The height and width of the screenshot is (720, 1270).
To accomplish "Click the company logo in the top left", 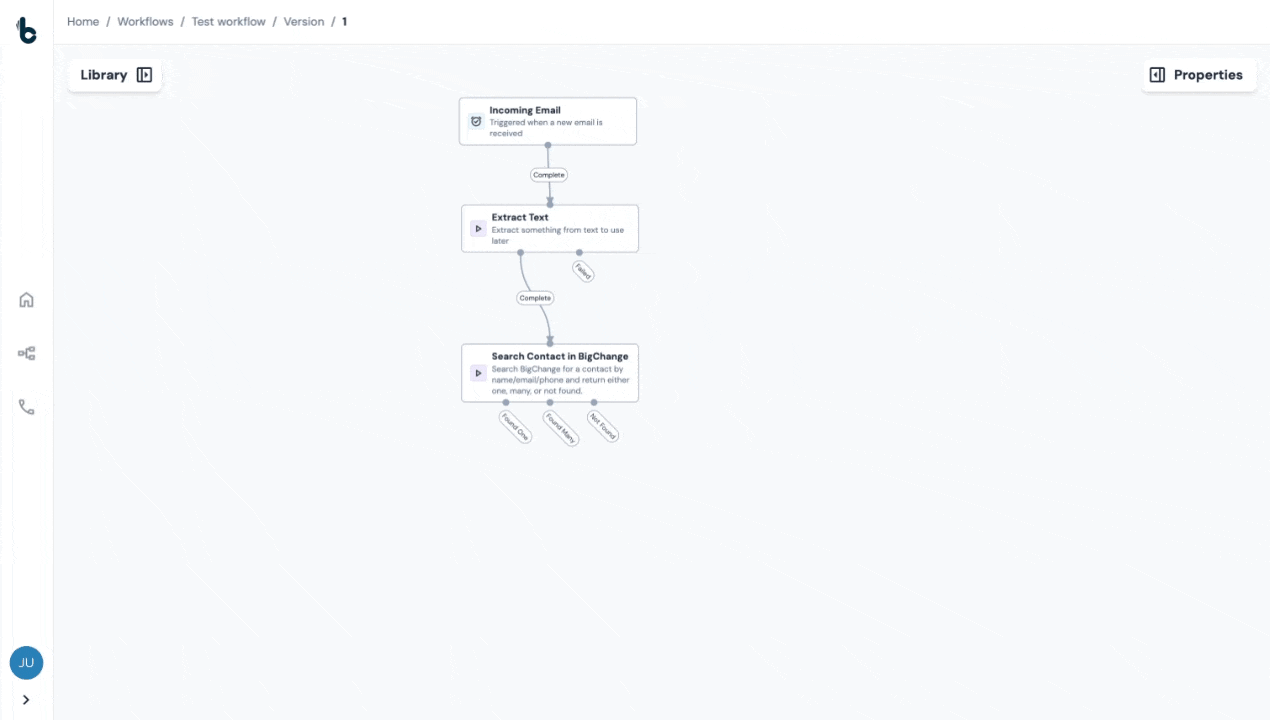I will point(26,30).
